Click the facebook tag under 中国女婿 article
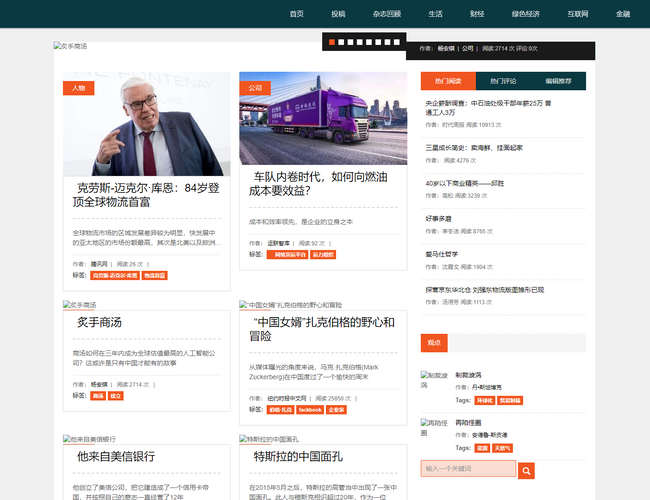Screen dimensions: 650x500 tap(310, 409)
